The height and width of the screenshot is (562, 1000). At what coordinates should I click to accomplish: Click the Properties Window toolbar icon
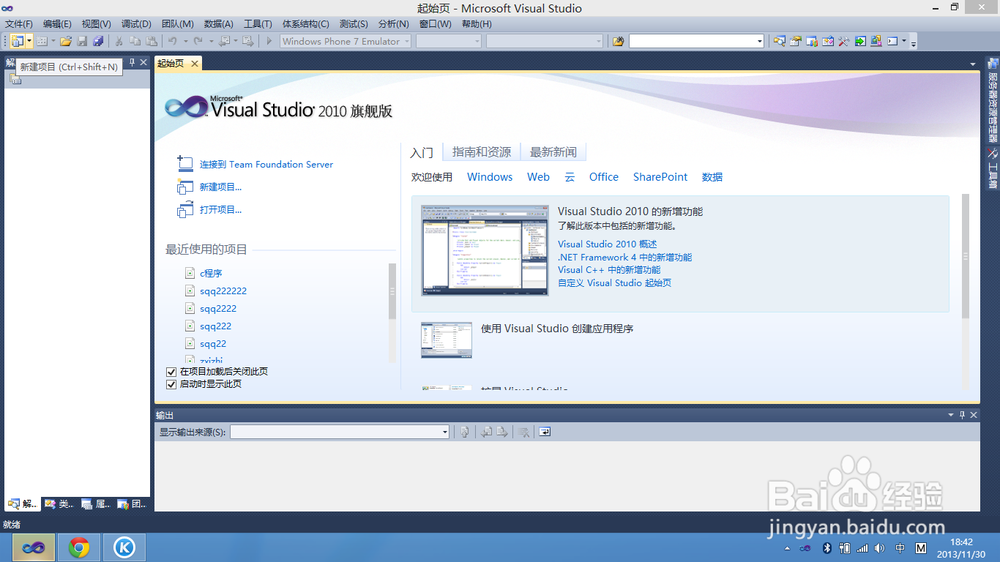pos(795,41)
